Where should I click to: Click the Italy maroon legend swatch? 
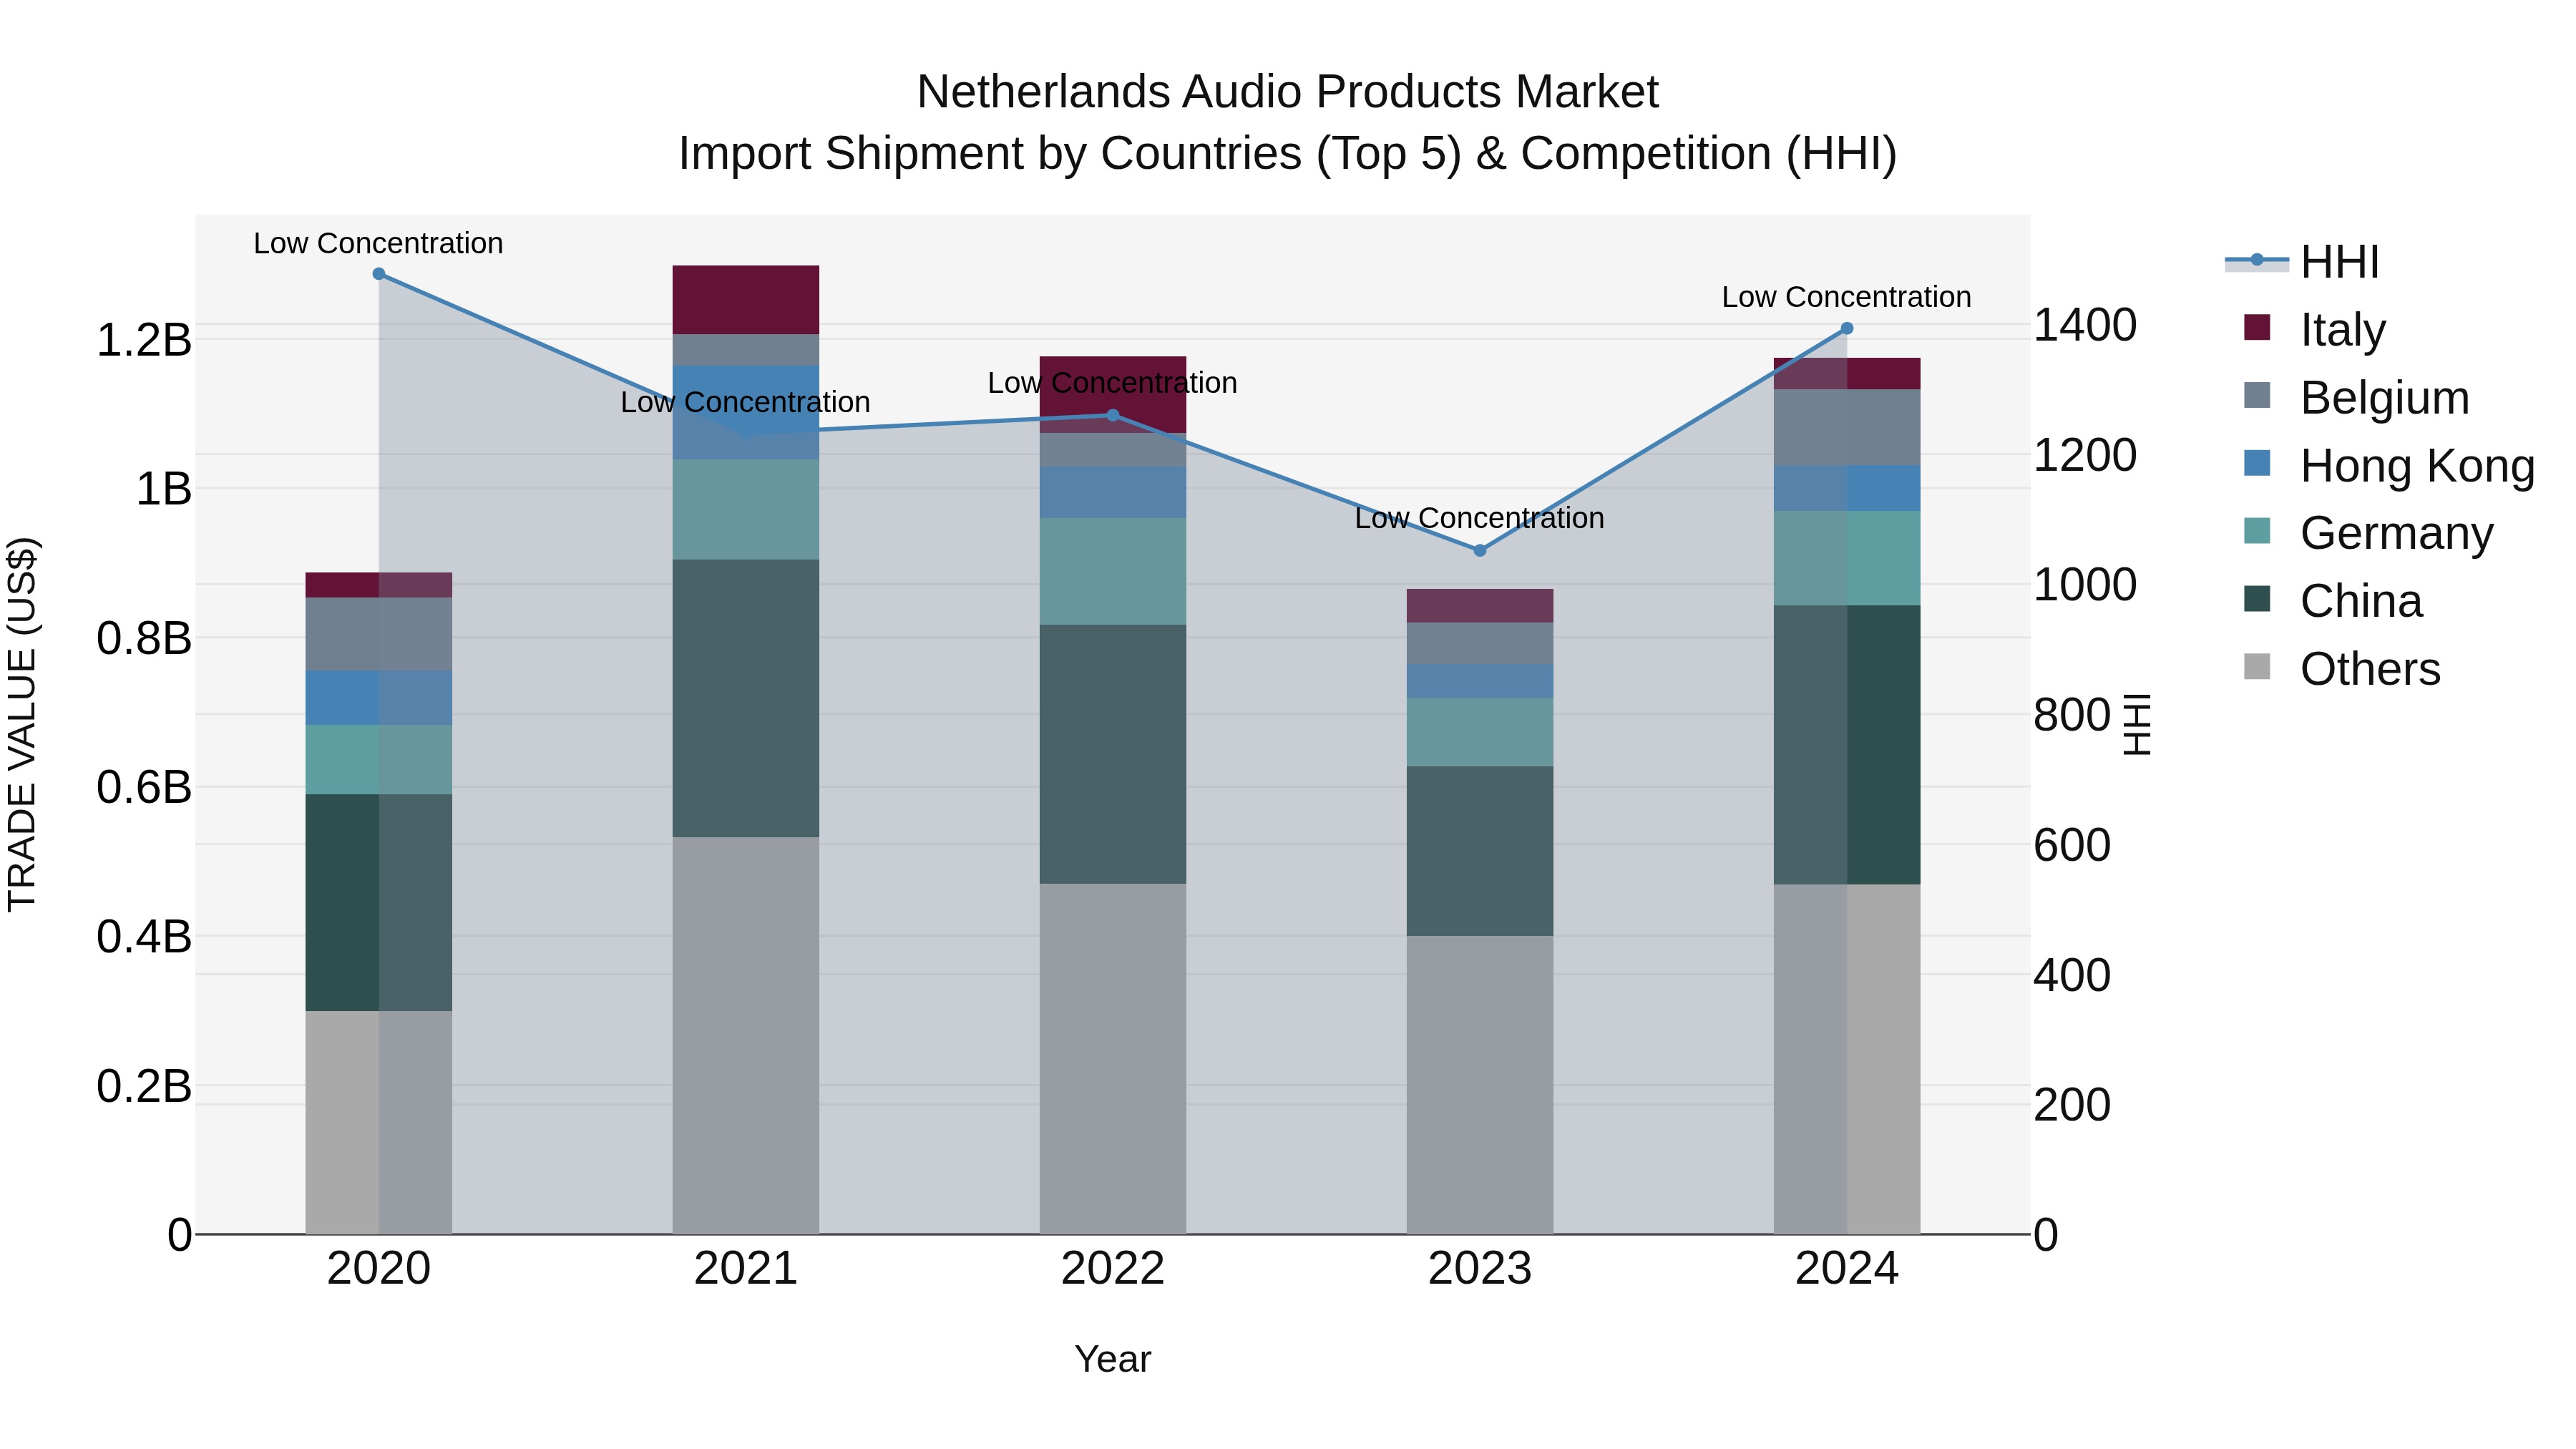[2257, 327]
